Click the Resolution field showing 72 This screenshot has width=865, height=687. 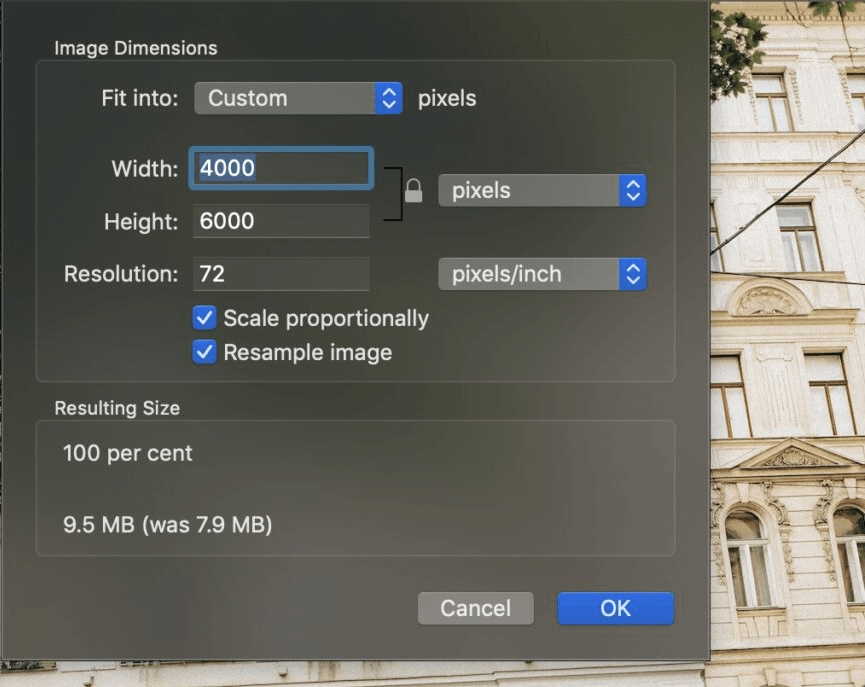click(281, 274)
